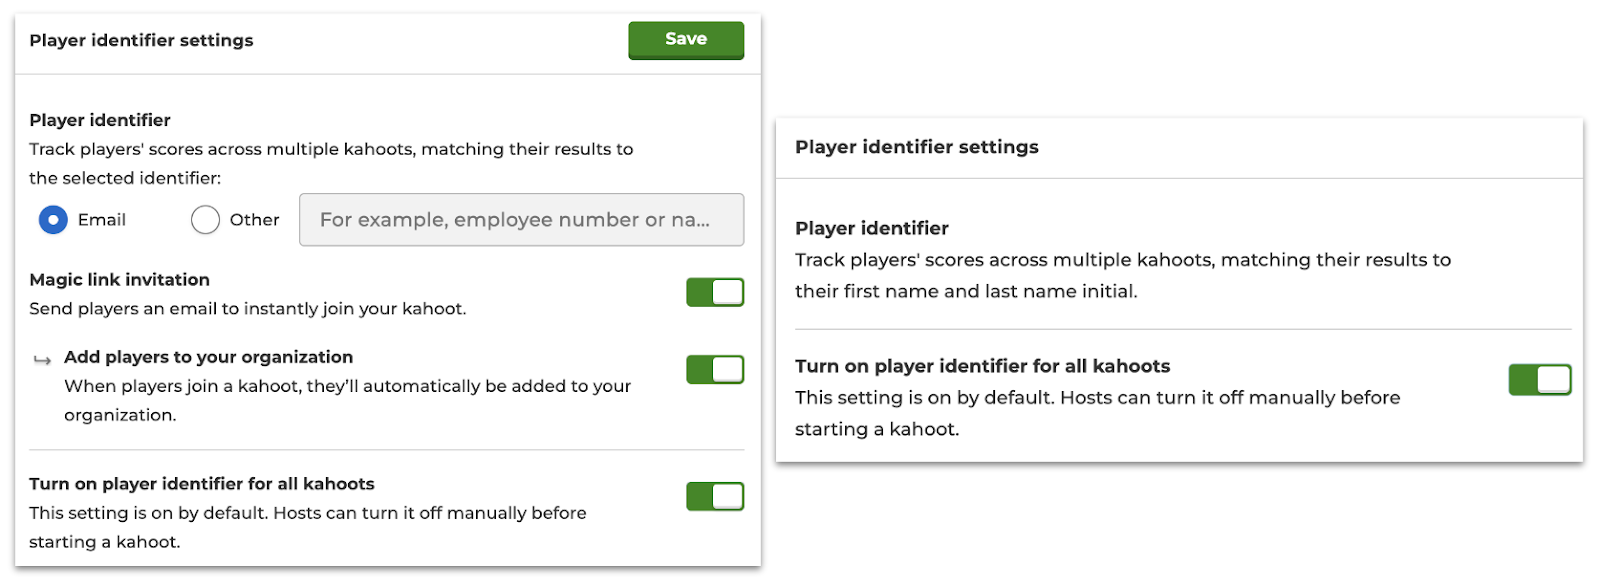Select the Email radio button
Image resolution: width=1600 pixels, height=587 pixels.
[53, 220]
